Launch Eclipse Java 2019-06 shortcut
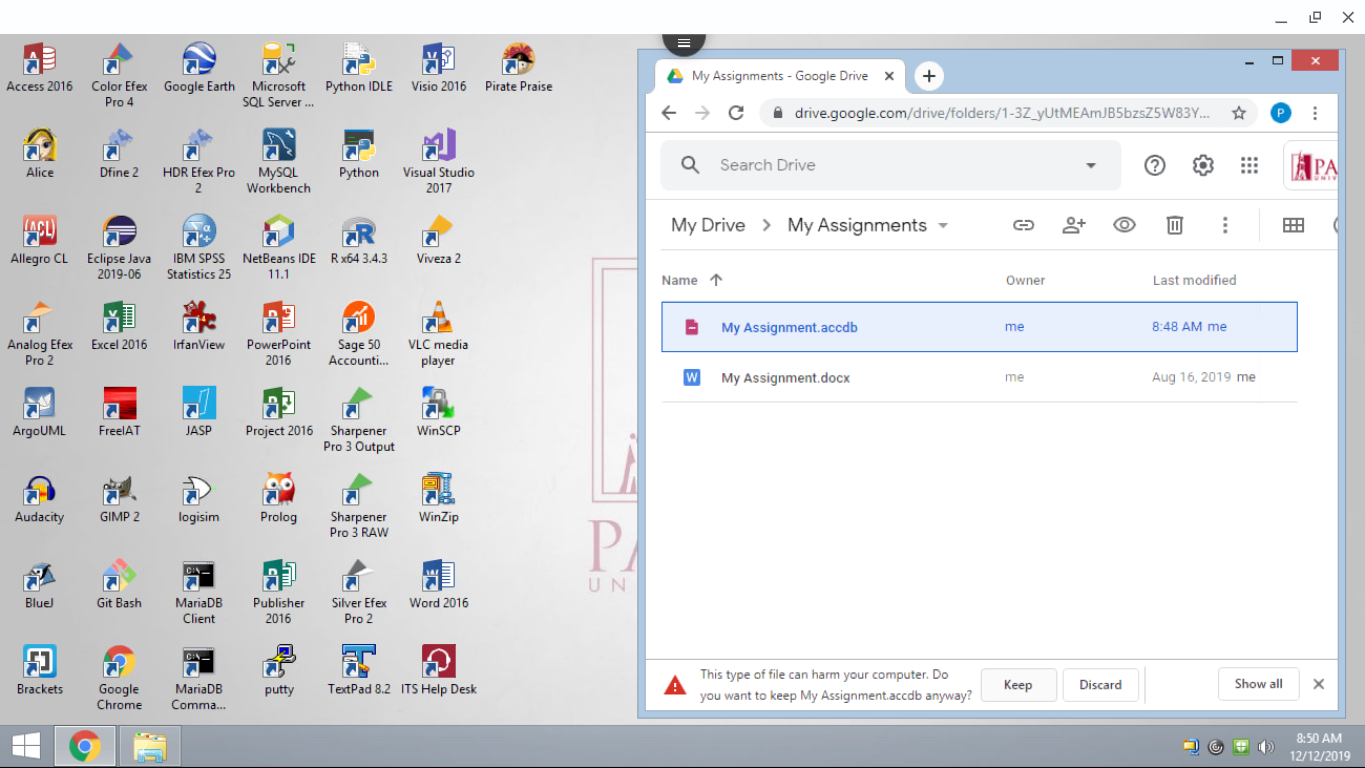This screenshot has height=768, width=1365. point(119,247)
